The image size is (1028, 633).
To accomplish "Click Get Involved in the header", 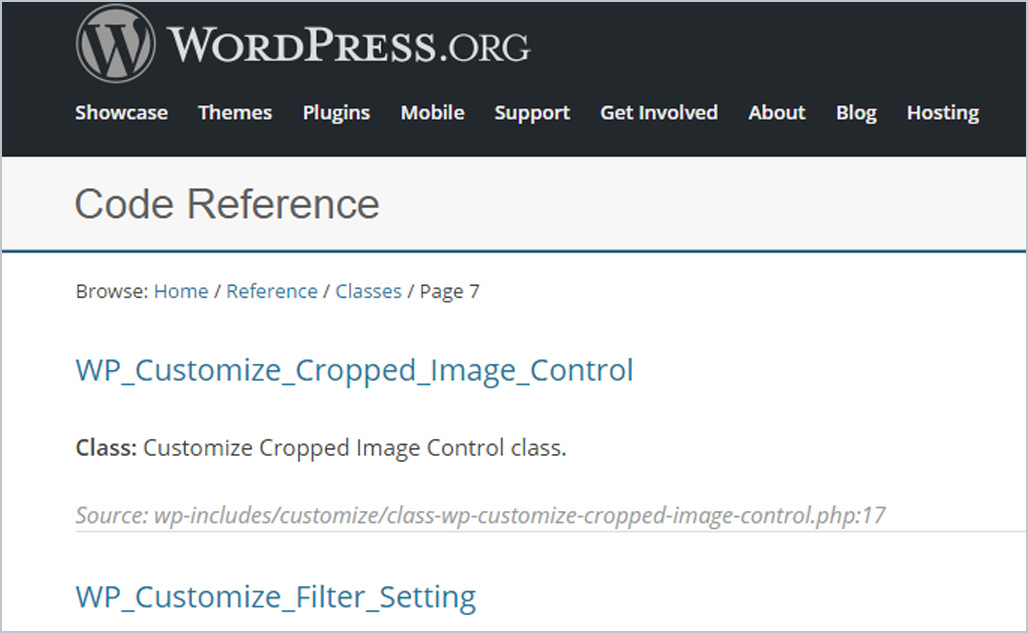I will (x=659, y=113).
